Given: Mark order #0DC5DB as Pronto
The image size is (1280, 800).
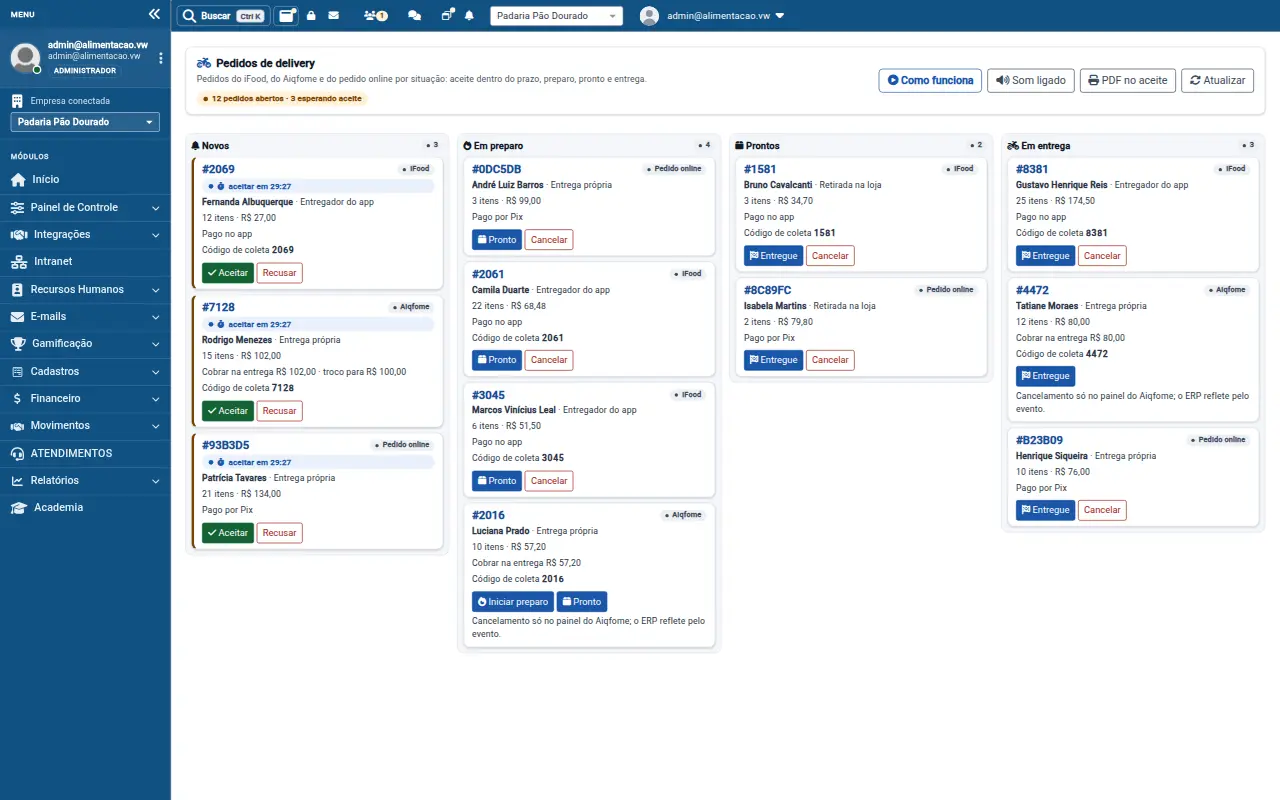Looking at the screenshot, I should (x=497, y=240).
